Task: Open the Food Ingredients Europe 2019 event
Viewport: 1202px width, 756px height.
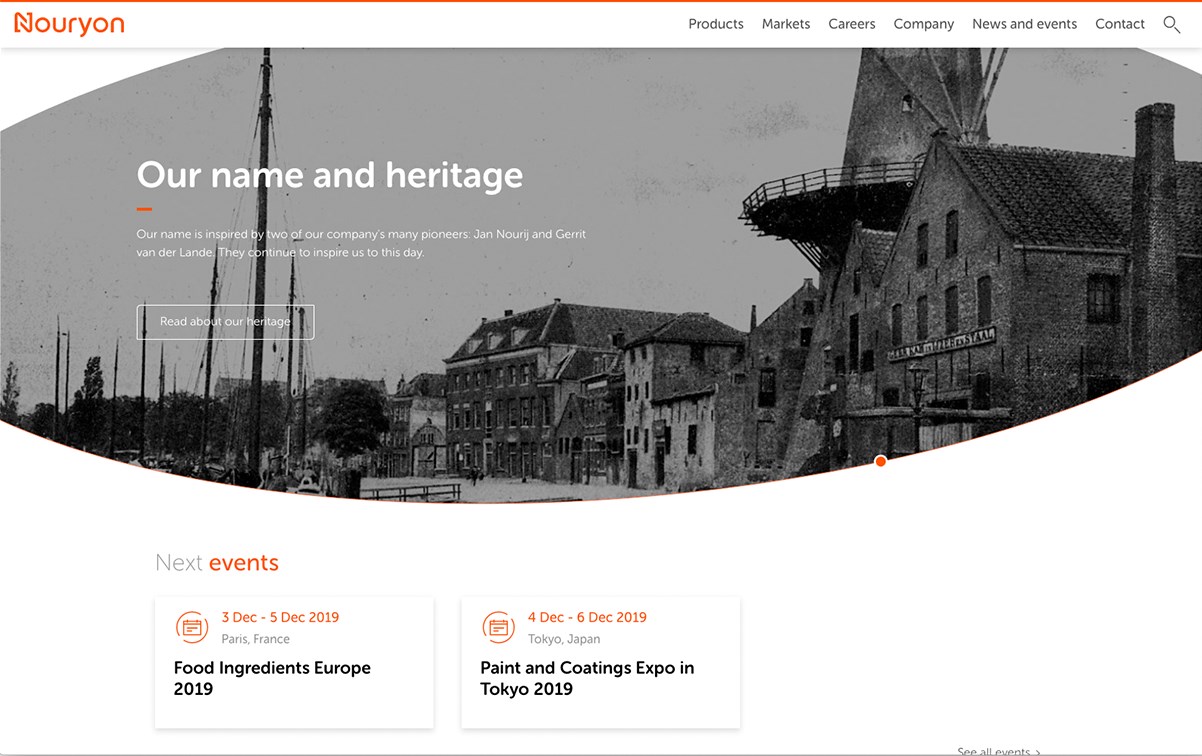Action: [x=272, y=678]
